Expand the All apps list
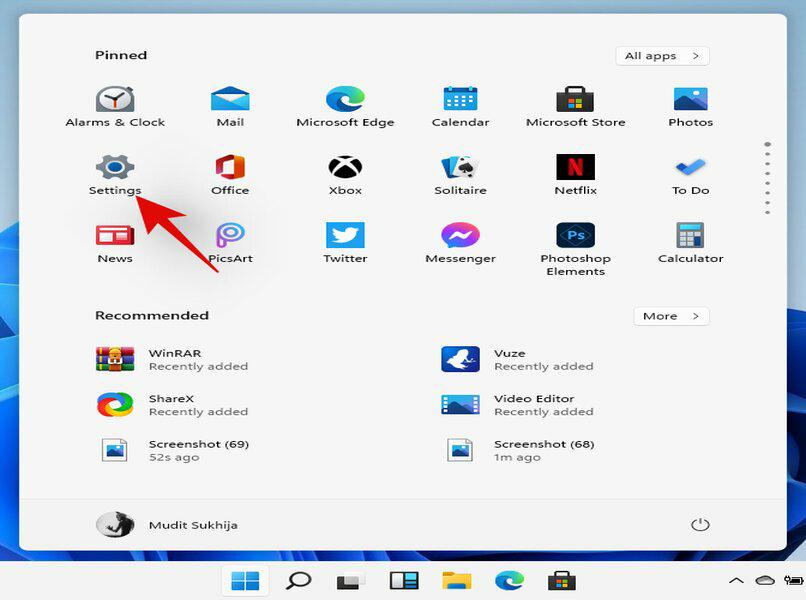The height and width of the screenshot is (600, 806). click(x=661, y=55)
